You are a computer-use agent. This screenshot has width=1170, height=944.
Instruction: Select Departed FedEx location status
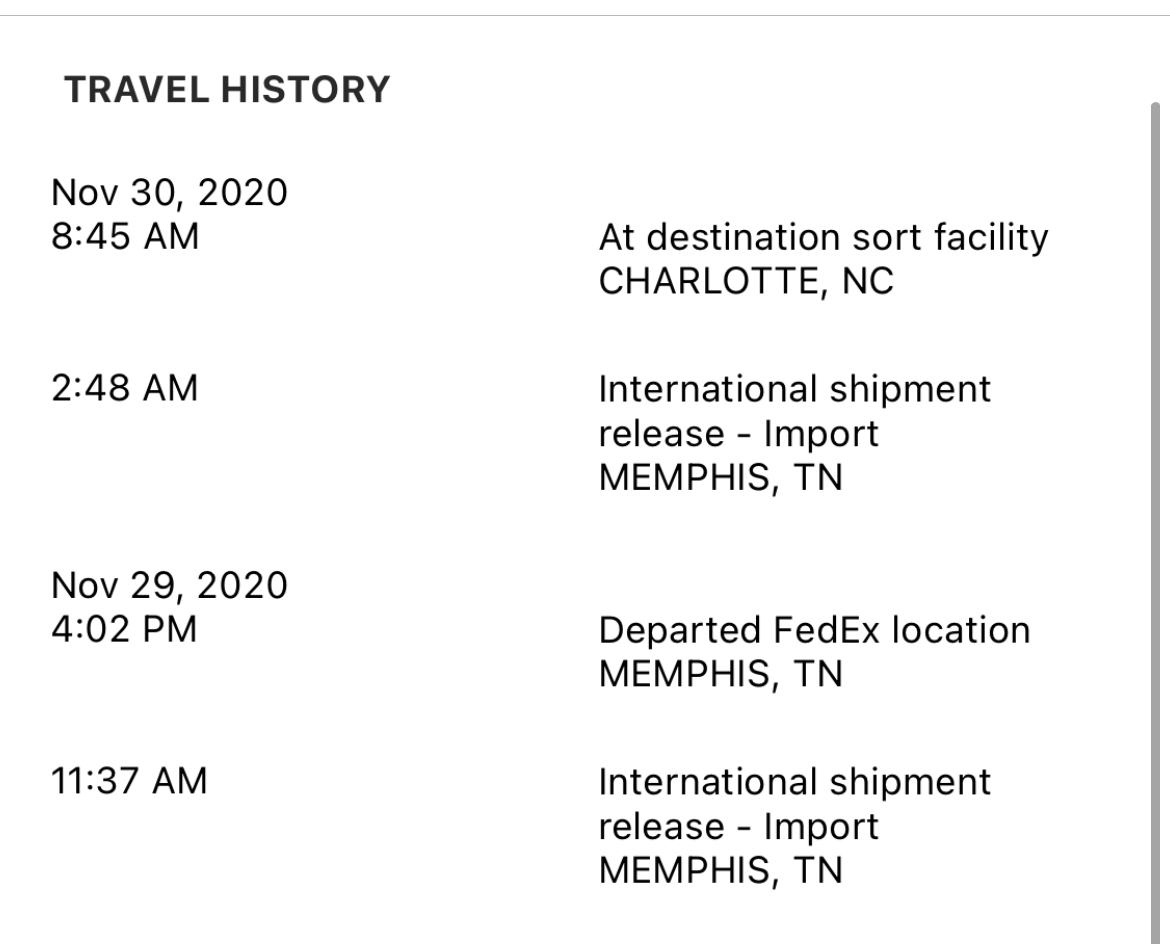point(815,631)
